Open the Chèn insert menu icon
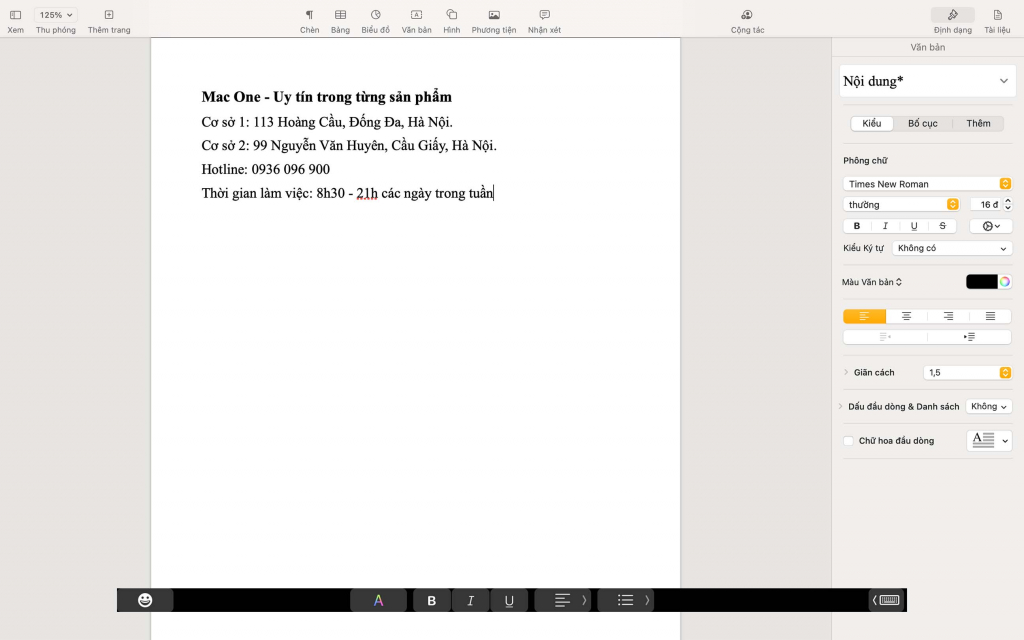The width and height of the screenshot is (1024, 640). (x=310, y=14)
